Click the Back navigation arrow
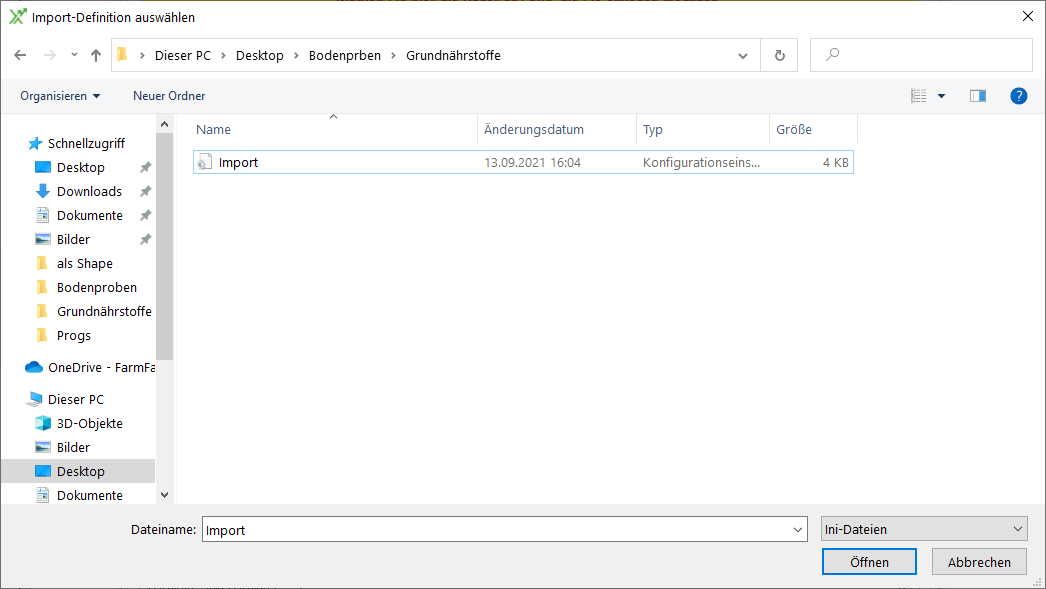The width and height of the screenshot is (1046, 589). click(x=20, y=56)
